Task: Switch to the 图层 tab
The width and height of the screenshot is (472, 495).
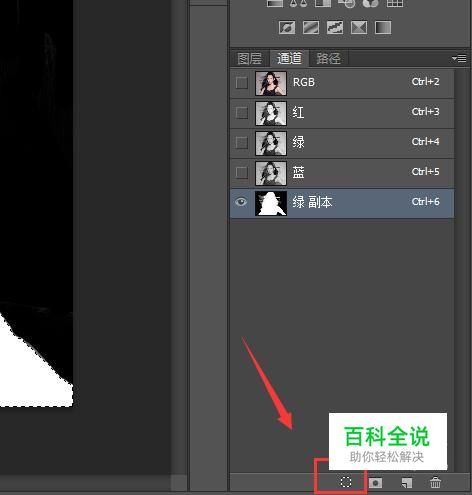Action: point(249,59)
